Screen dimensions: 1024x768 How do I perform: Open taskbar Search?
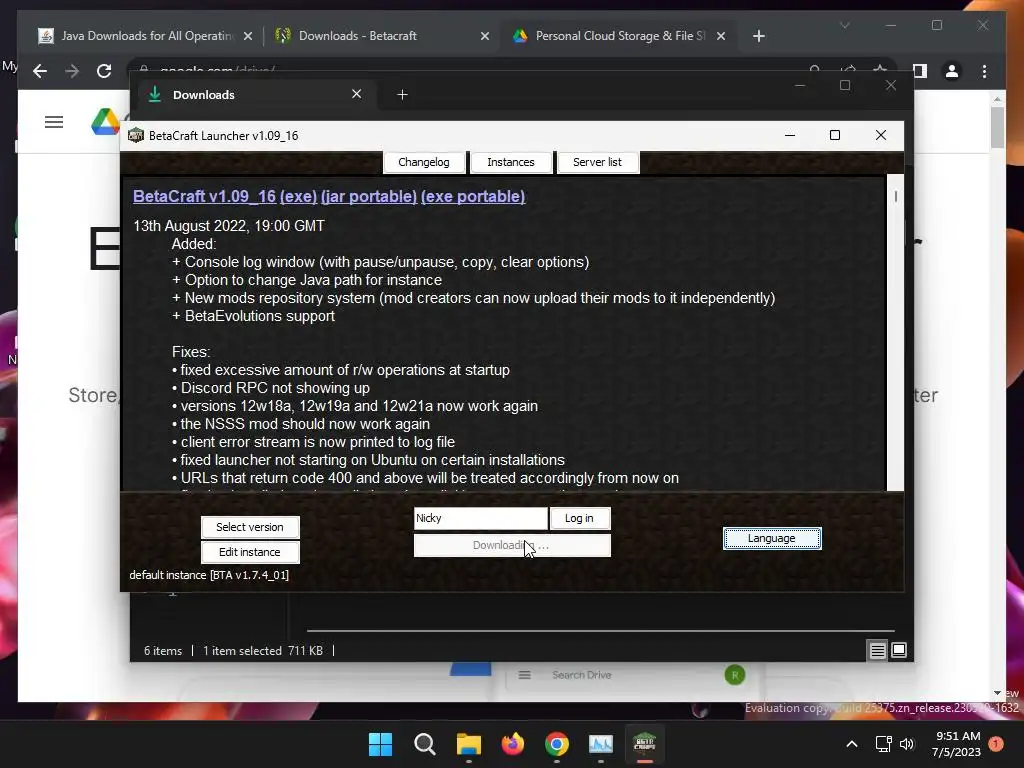pos(424,744)
